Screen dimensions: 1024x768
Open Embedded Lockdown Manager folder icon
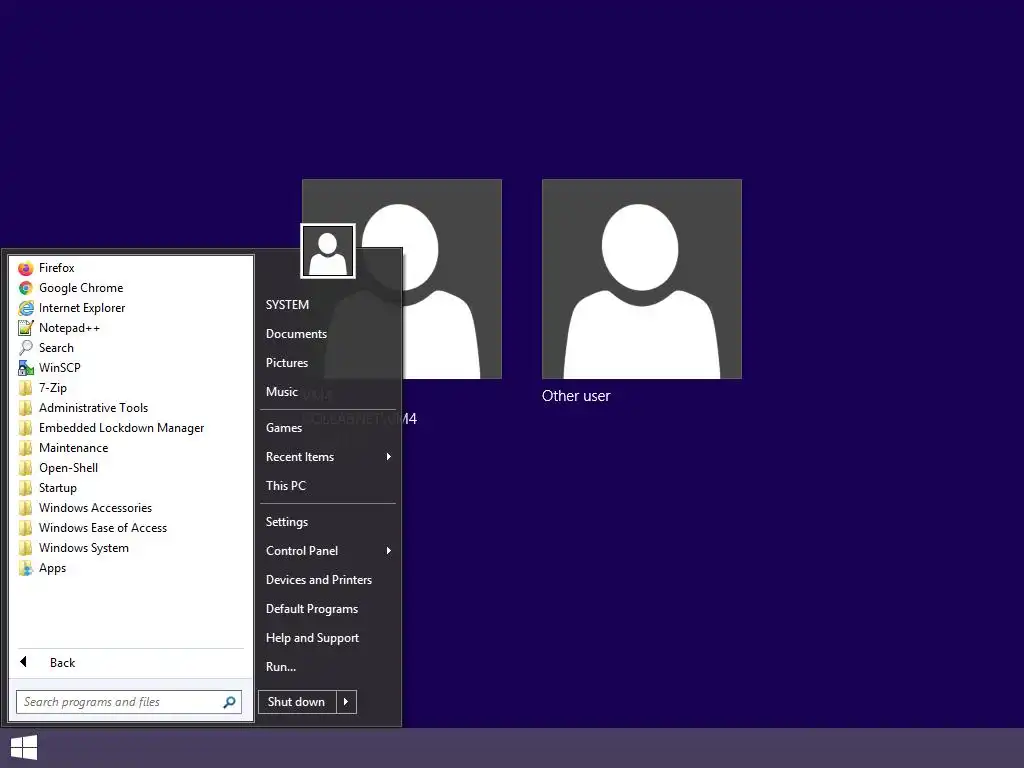25,428
